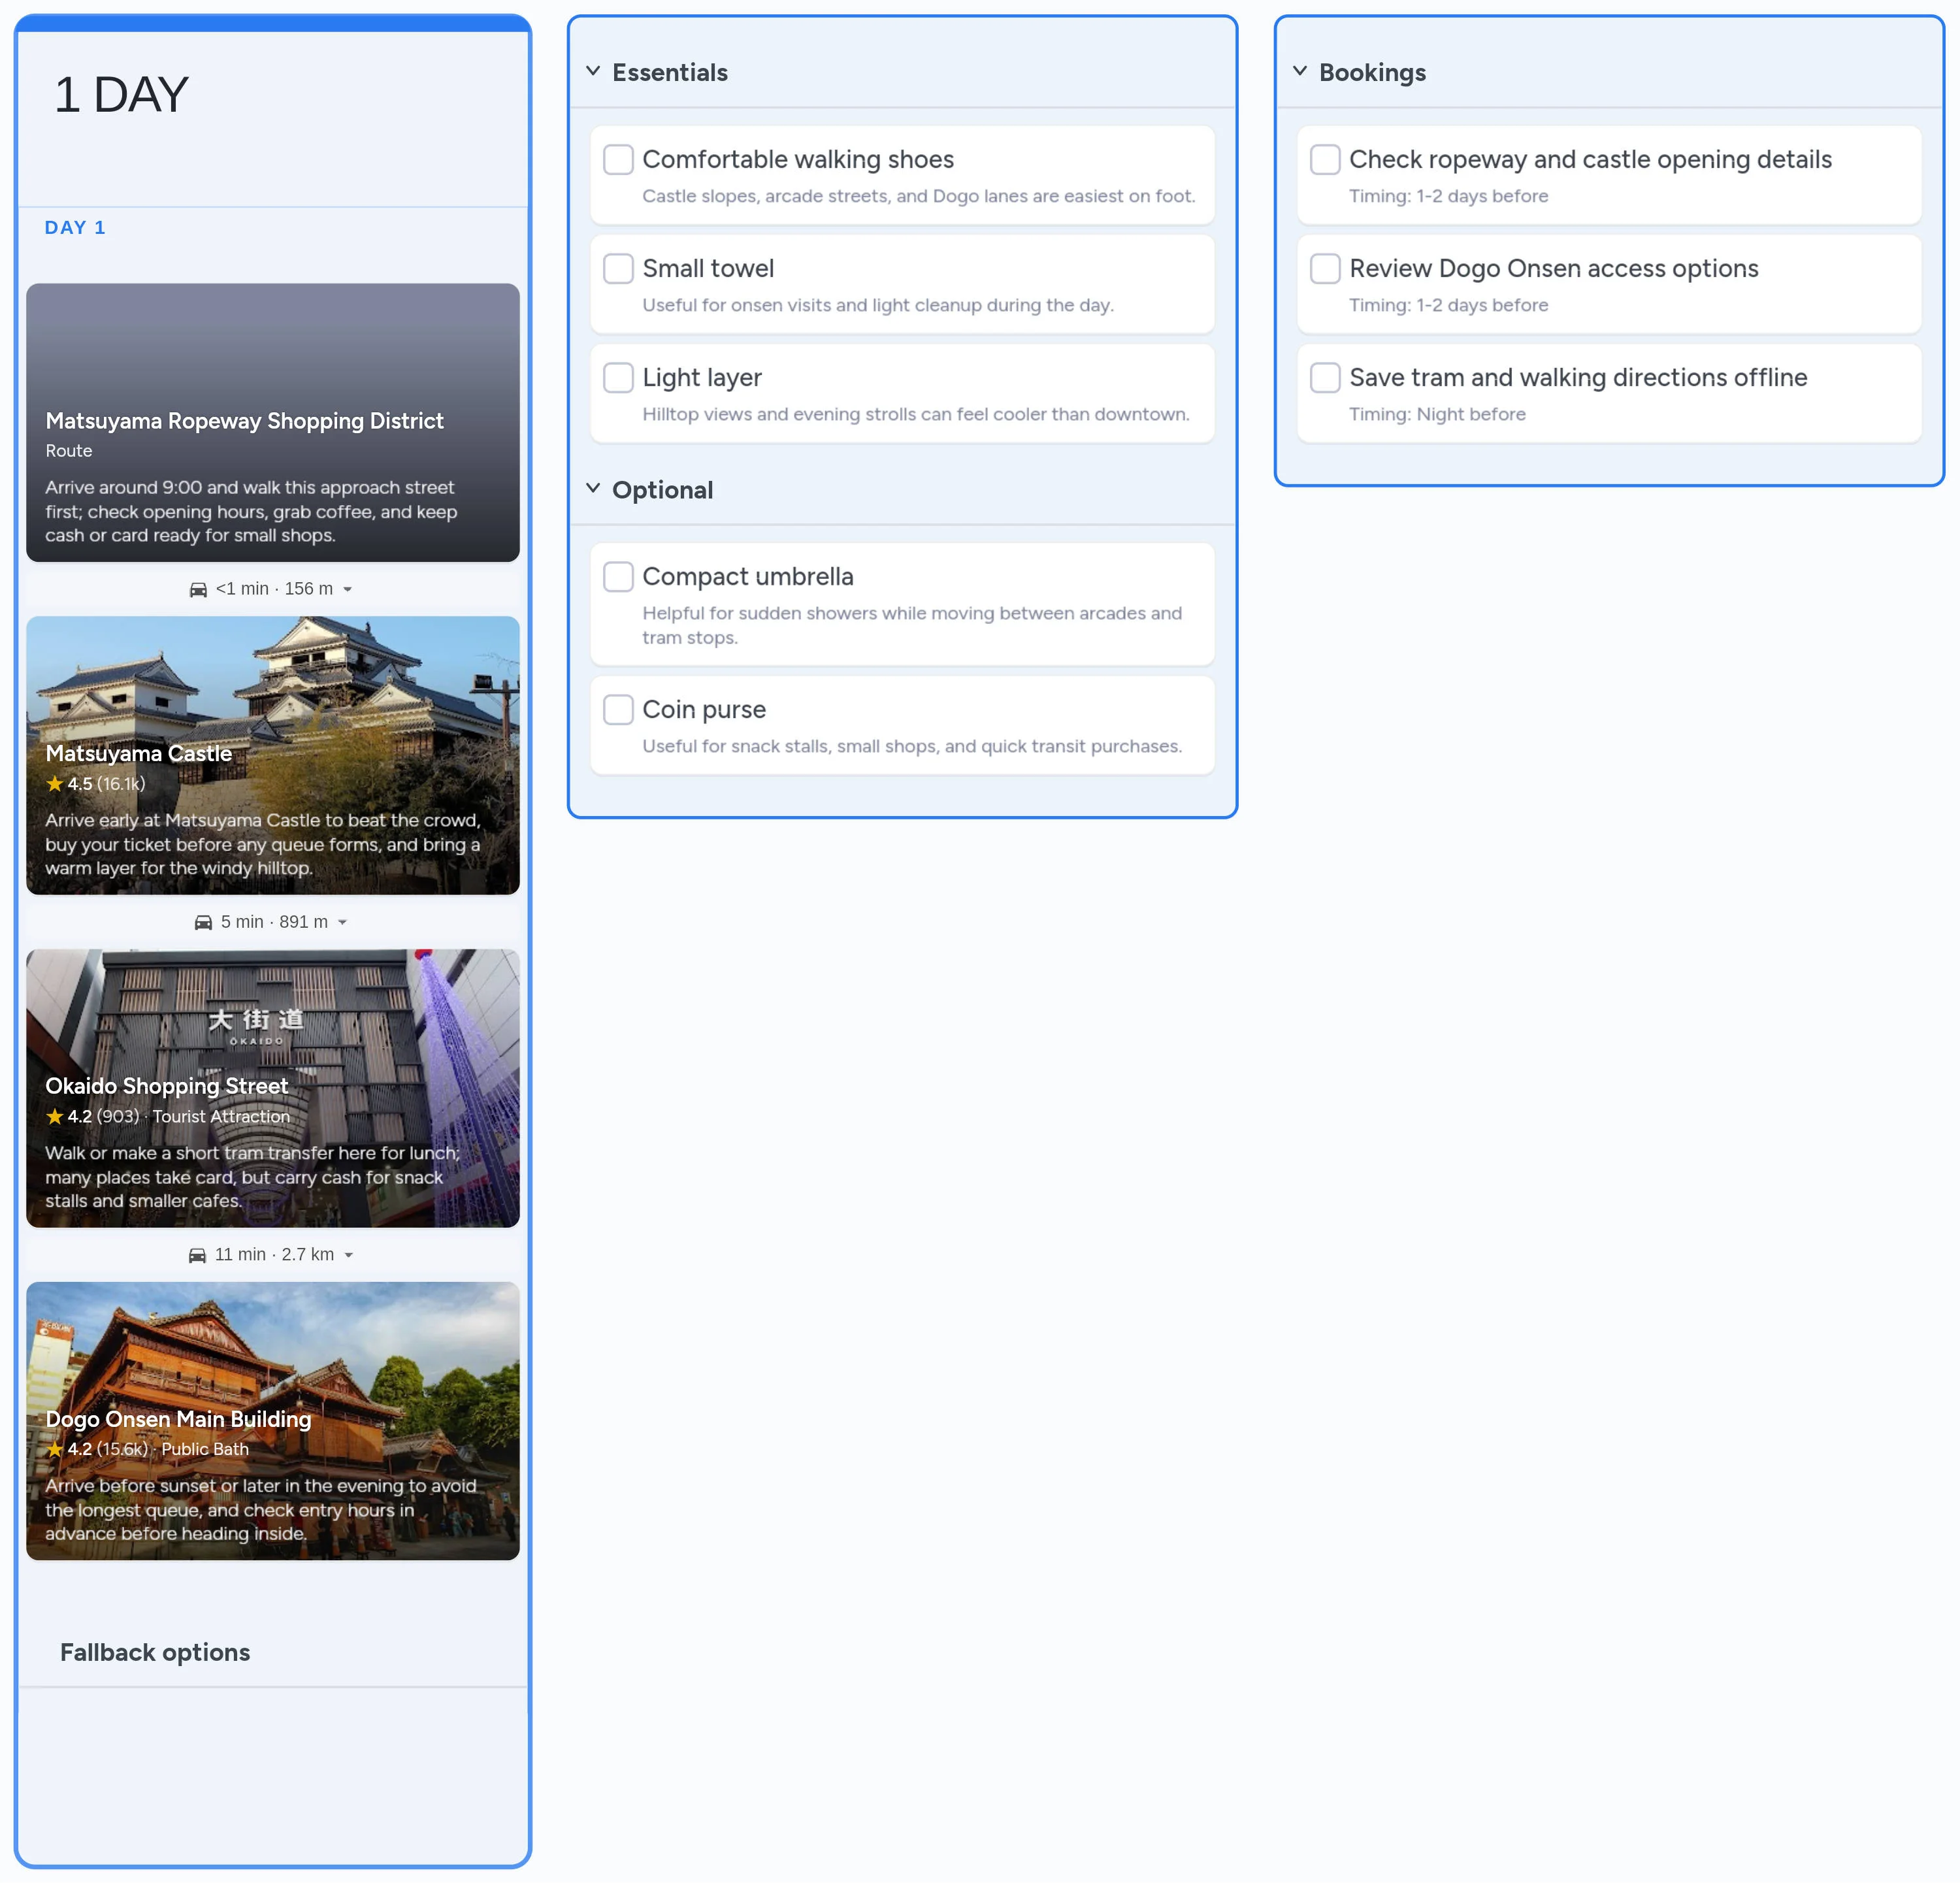Screen dimensions: 1960x1883
Task: Click star icon on Dogo Onsen card
Action: 54,1450
